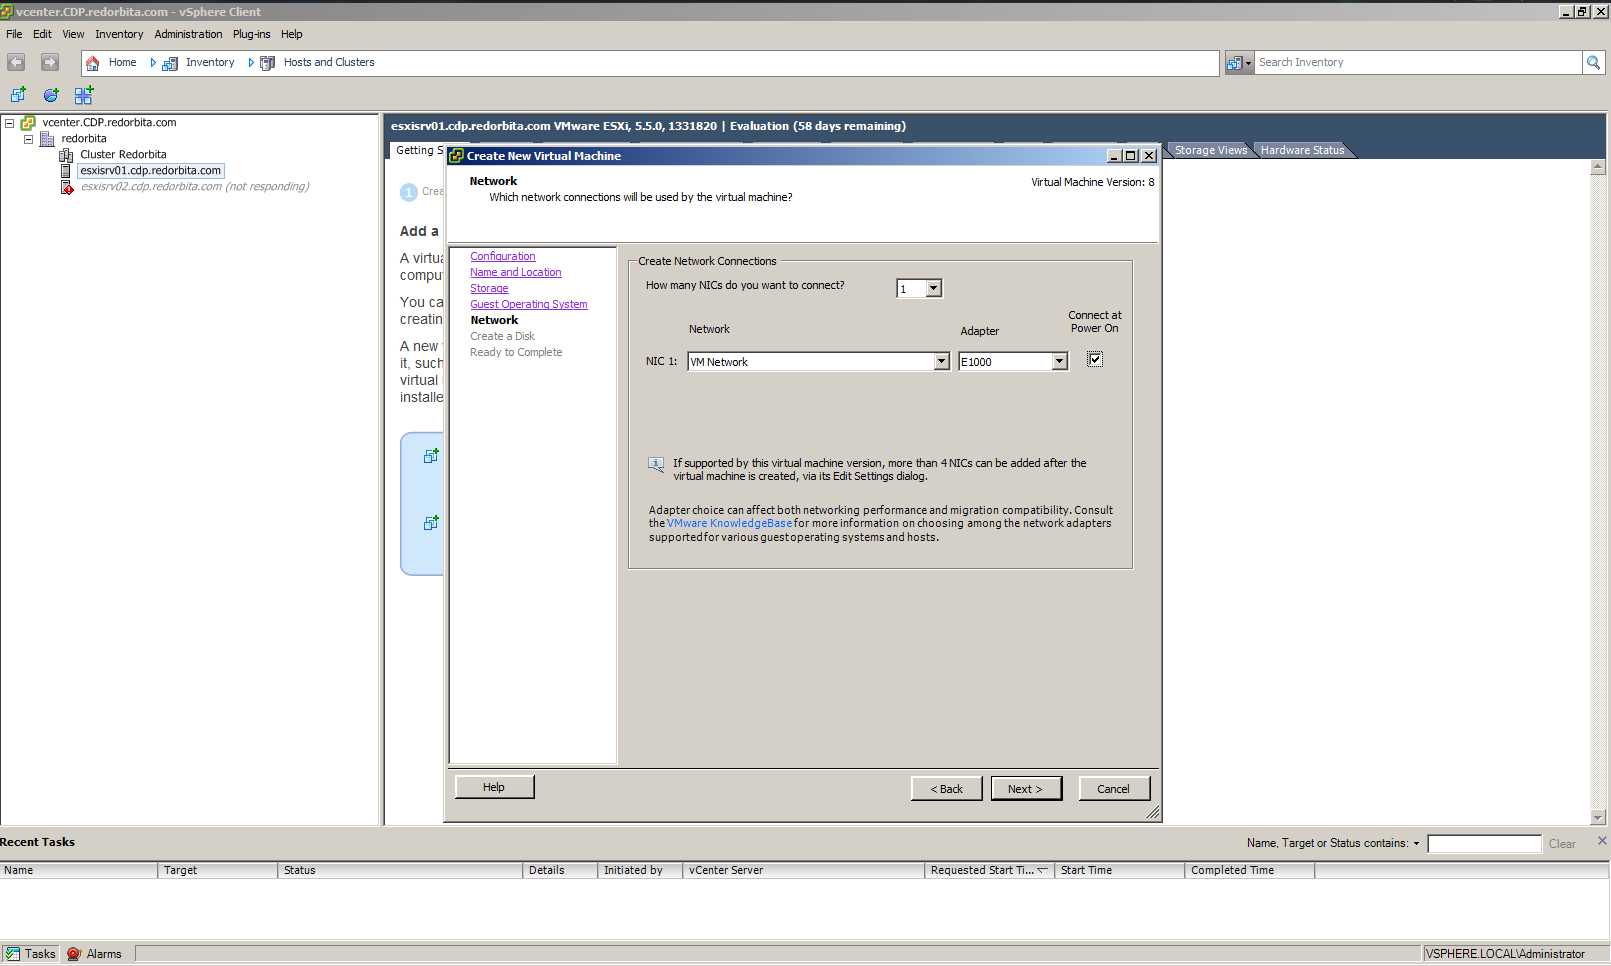
Task: Click the Next button in wizard
Action: 1025,789
